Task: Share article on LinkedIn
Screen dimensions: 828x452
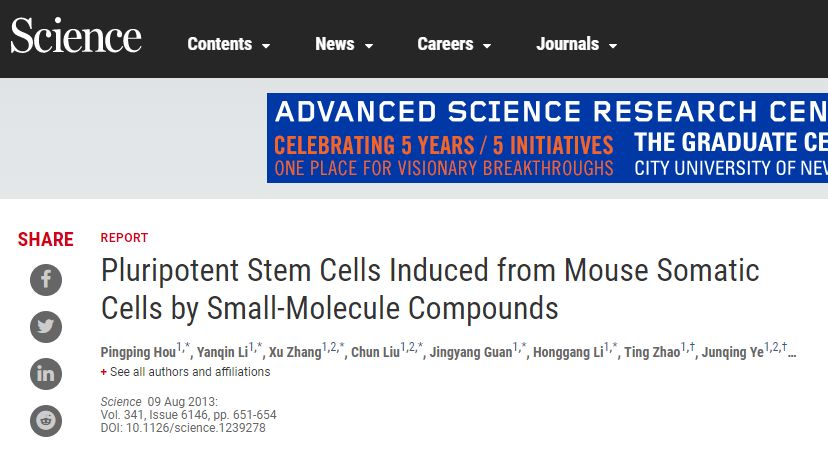Action: (46, 374)
